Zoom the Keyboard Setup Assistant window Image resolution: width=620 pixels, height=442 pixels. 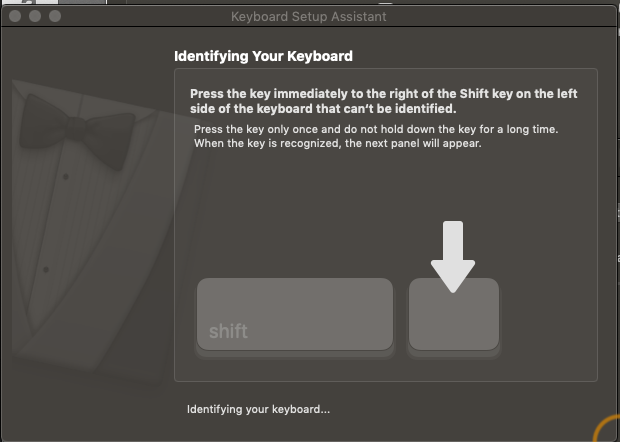coord(55,16)
